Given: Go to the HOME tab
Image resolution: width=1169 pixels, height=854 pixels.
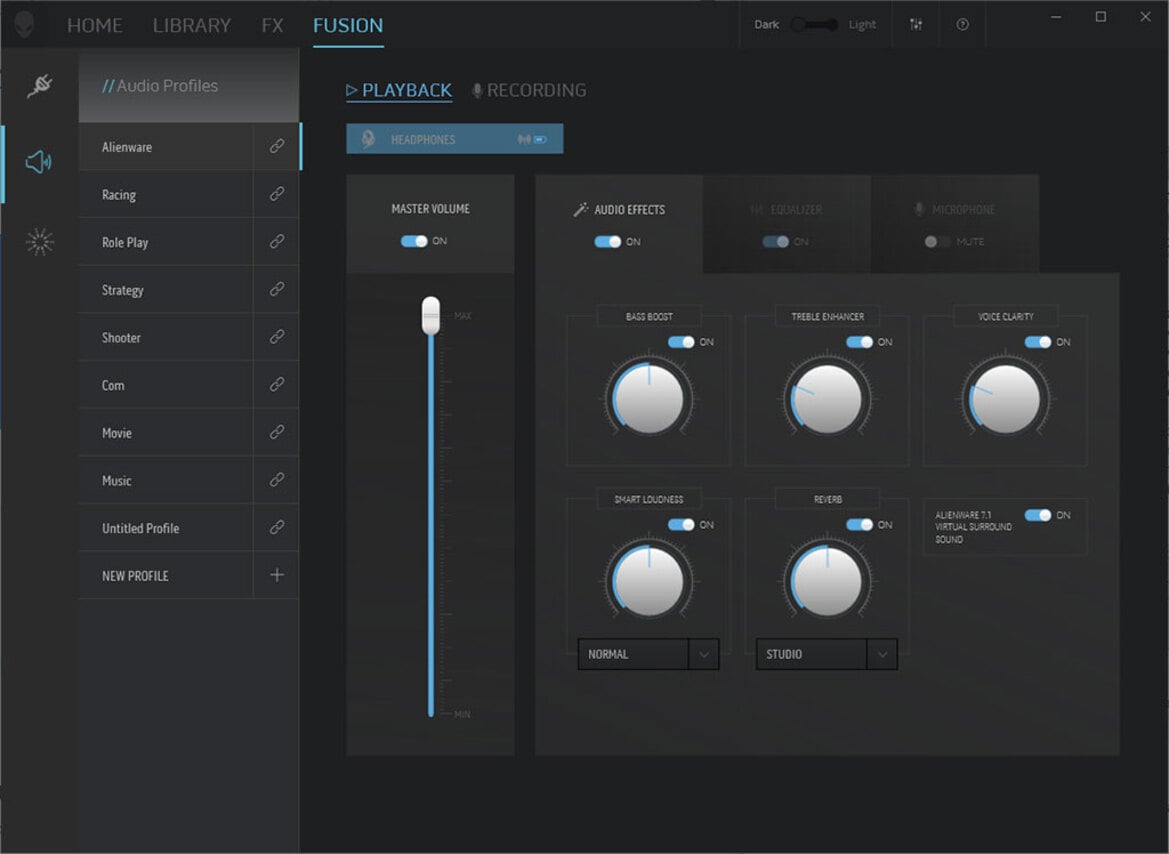Looking at the screenshot, I should pos(95,25).
